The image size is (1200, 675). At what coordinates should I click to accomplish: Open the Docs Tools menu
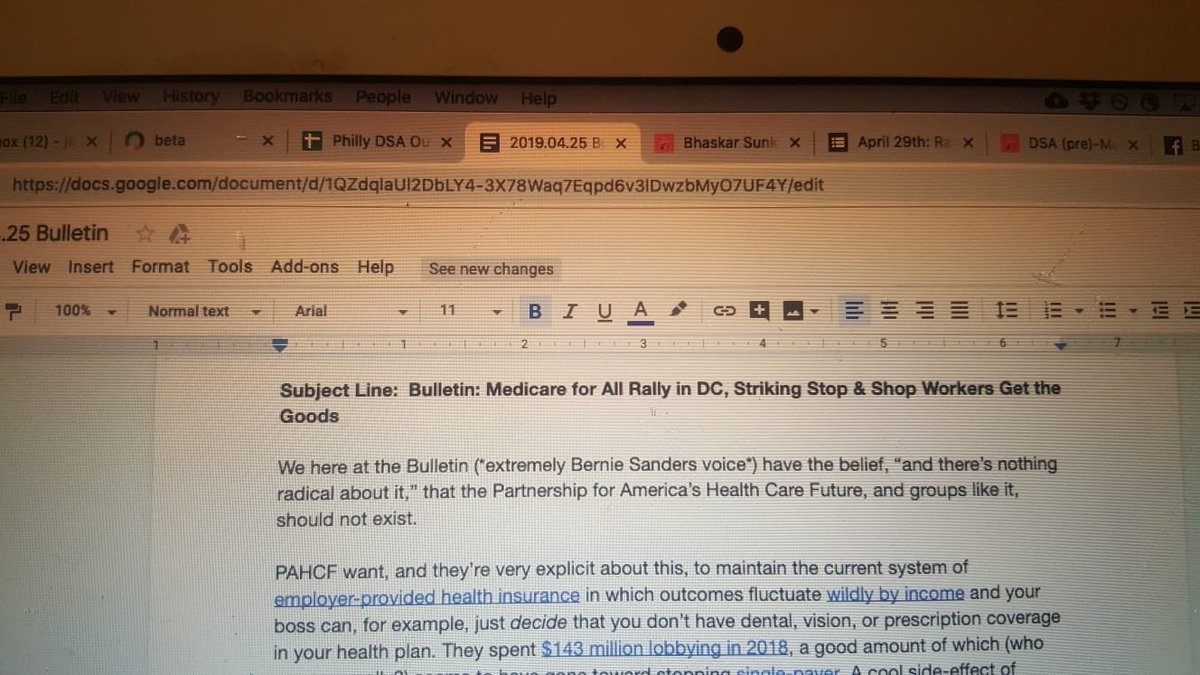(x=230, y=266)
